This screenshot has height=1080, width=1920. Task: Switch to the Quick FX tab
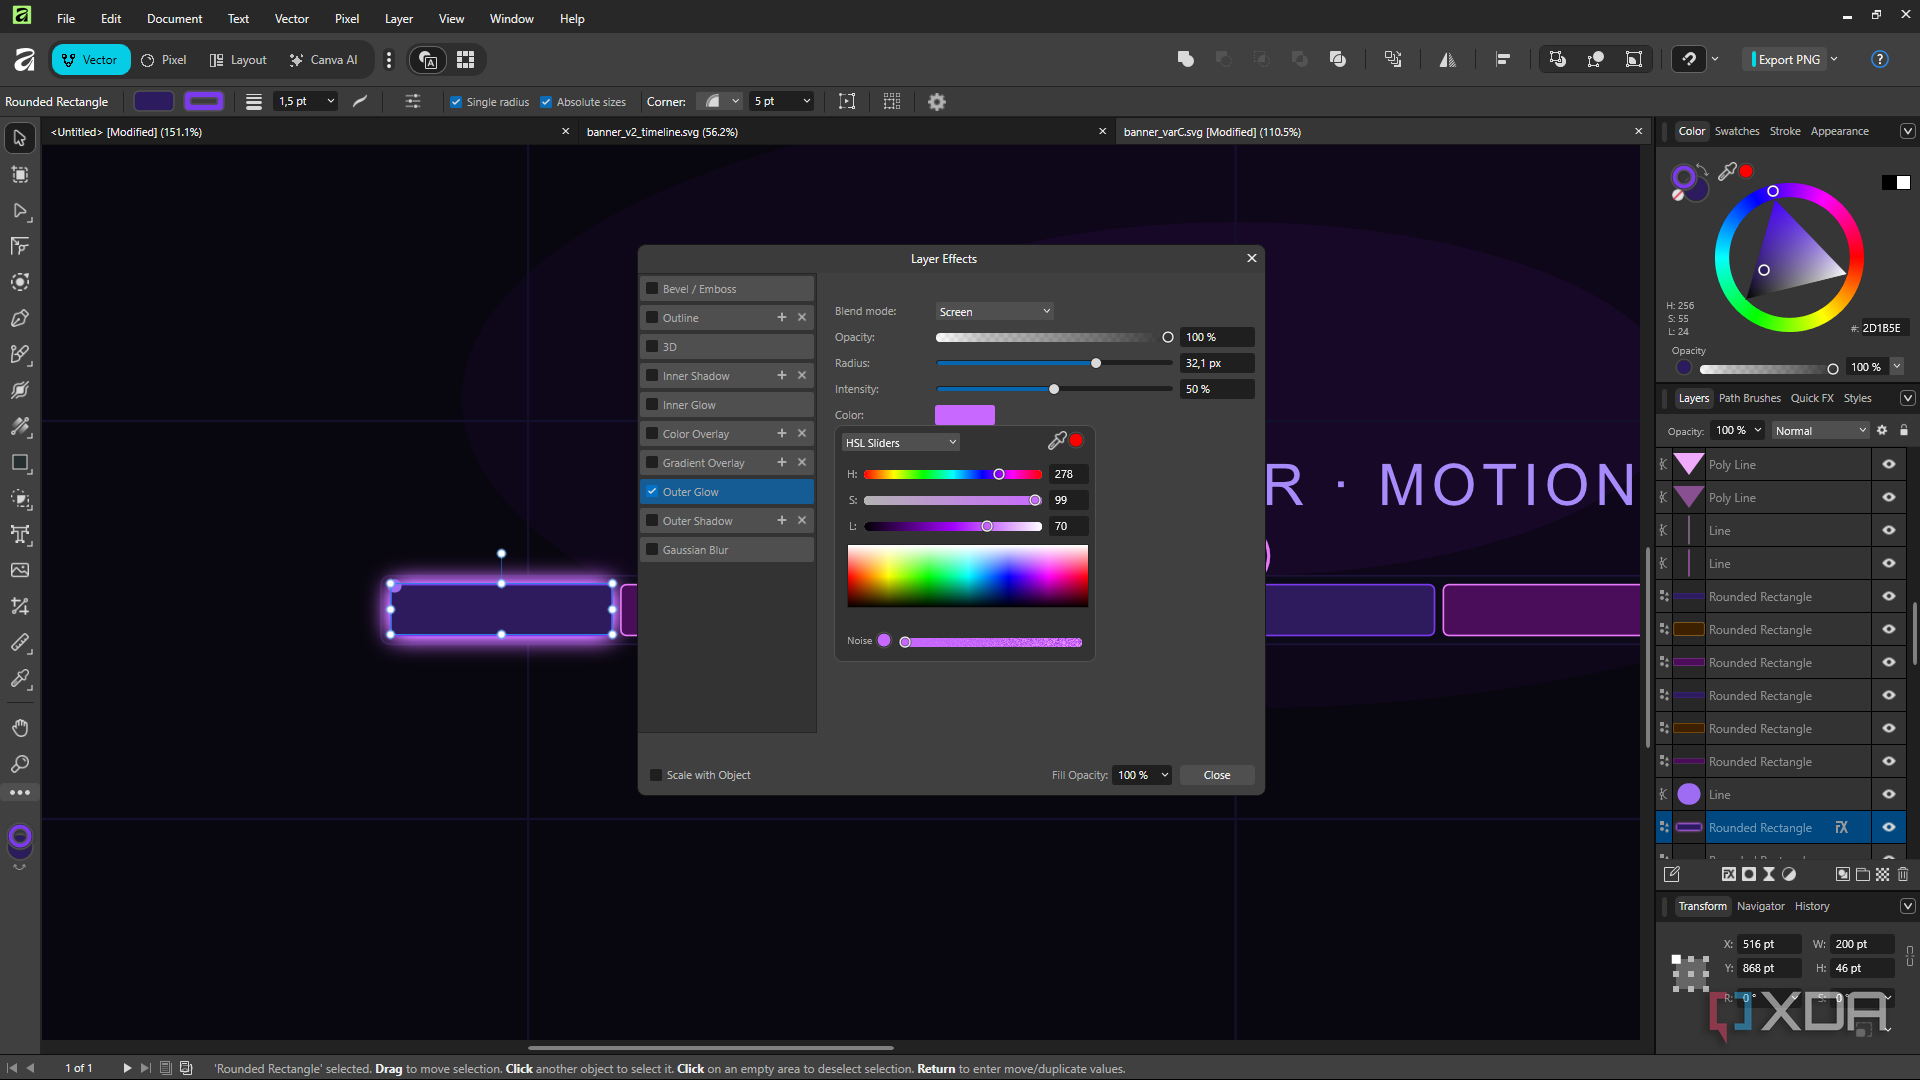1812,398
